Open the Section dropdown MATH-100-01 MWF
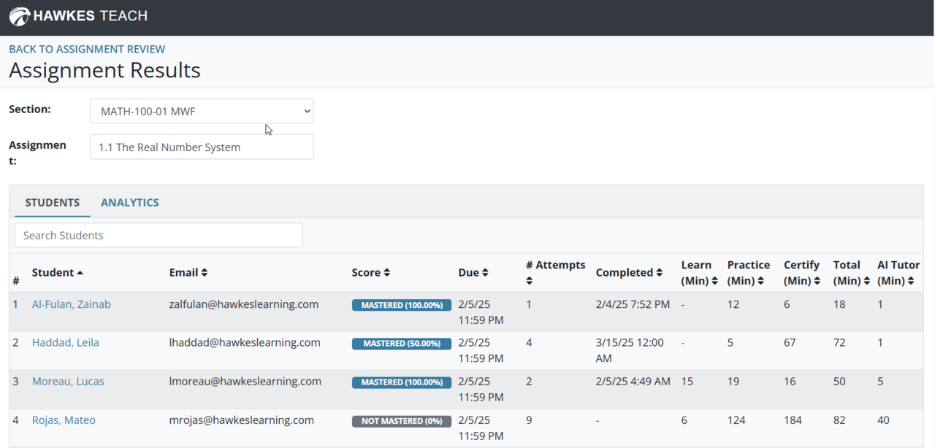This screenshot has width=936, height=448. [201, 110]
